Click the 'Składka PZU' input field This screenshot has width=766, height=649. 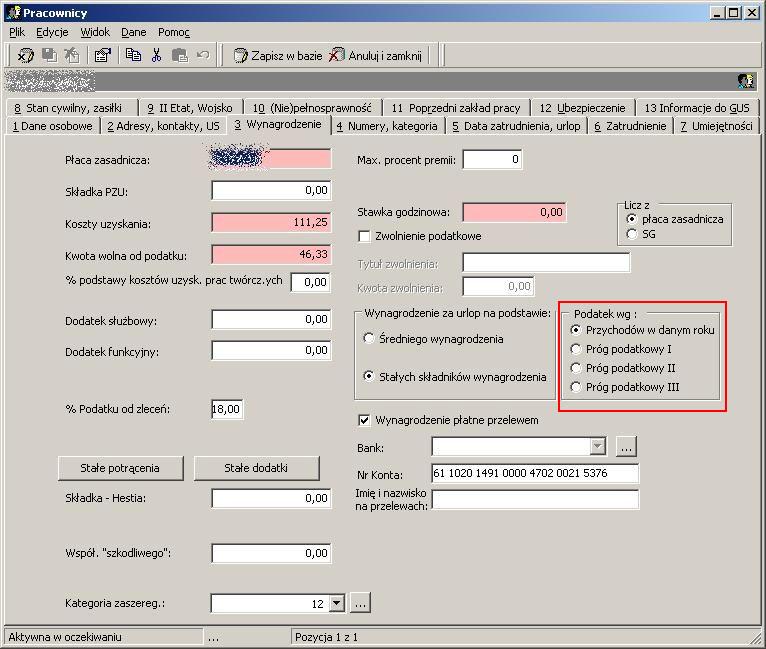tap(271, 190)
